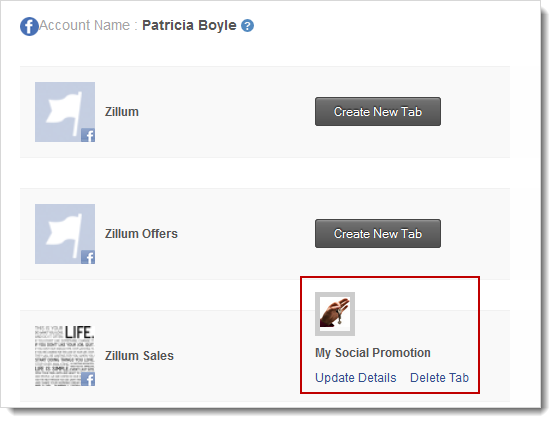Click the Zillum Offers flag thumbnail
This screenshot has height=423, width=556.
pos(65,234)
